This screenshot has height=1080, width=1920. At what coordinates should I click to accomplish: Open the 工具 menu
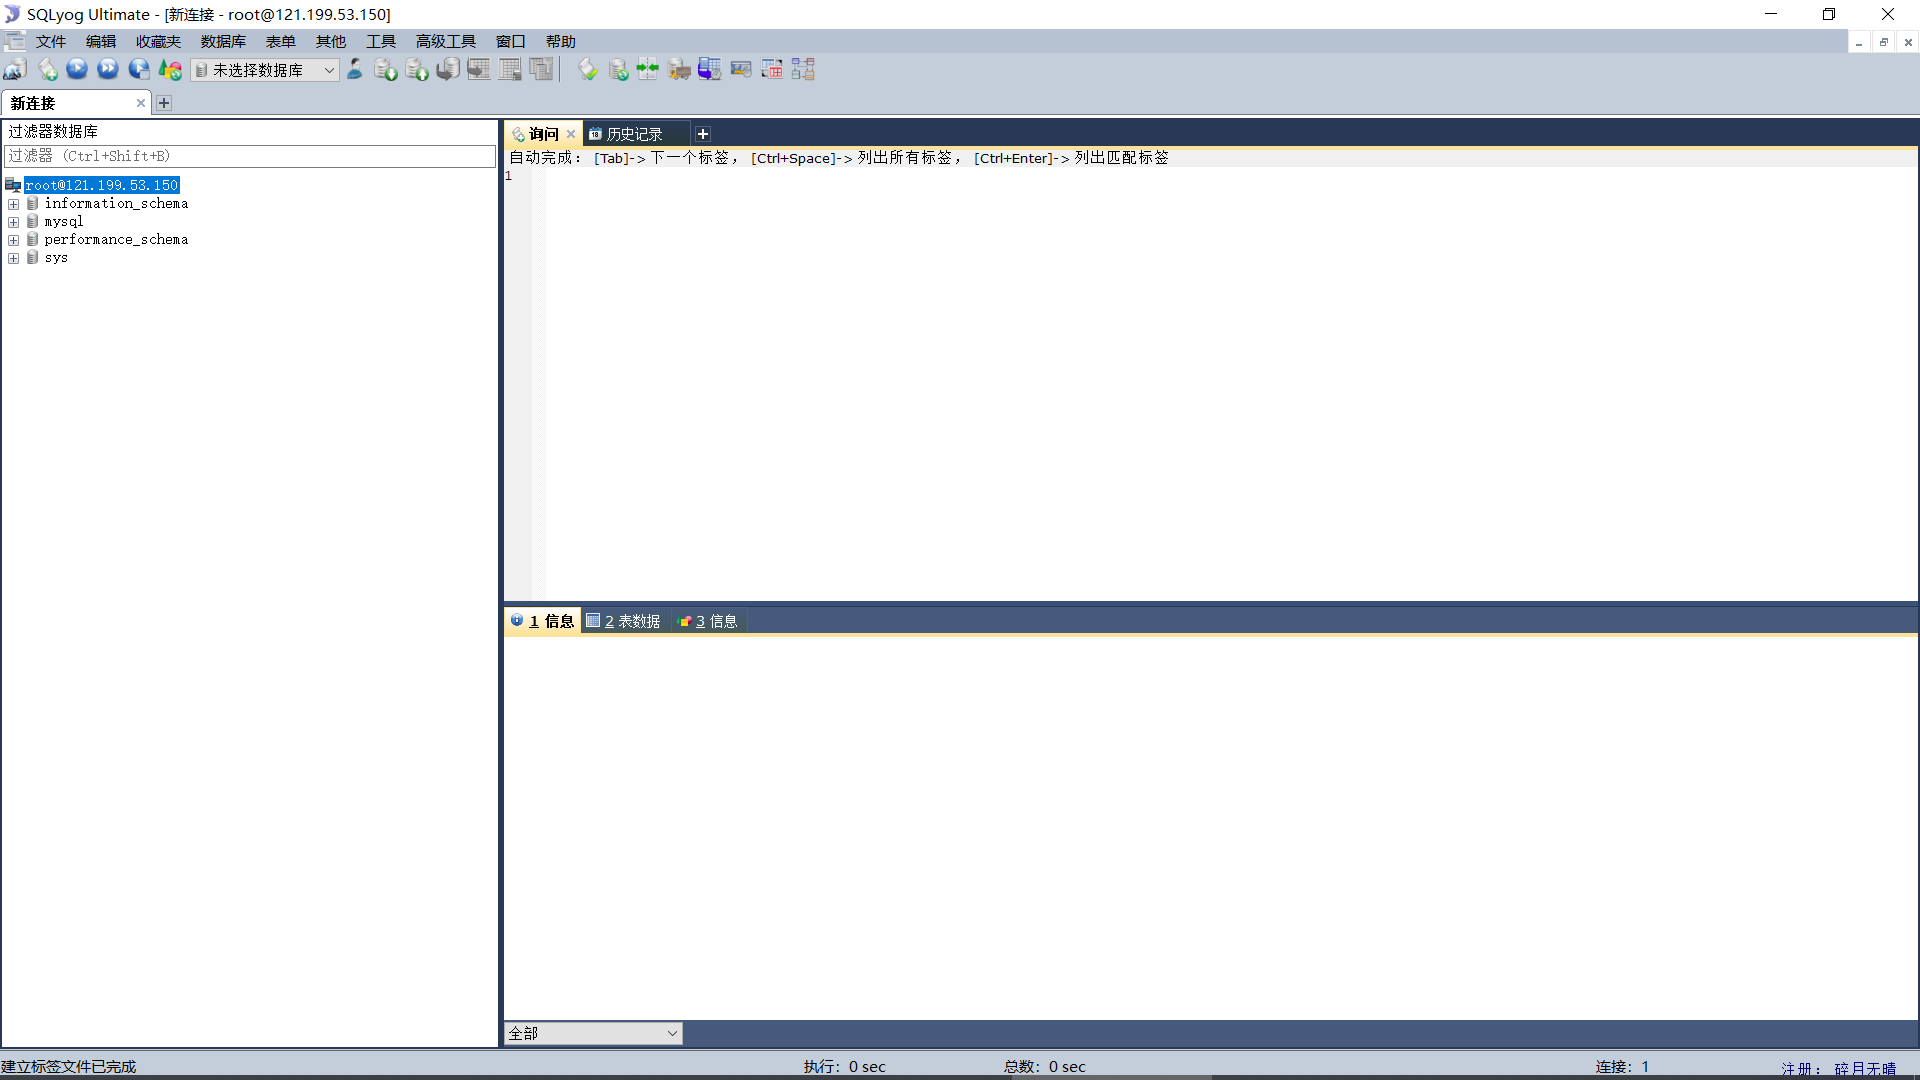(381, 41)
